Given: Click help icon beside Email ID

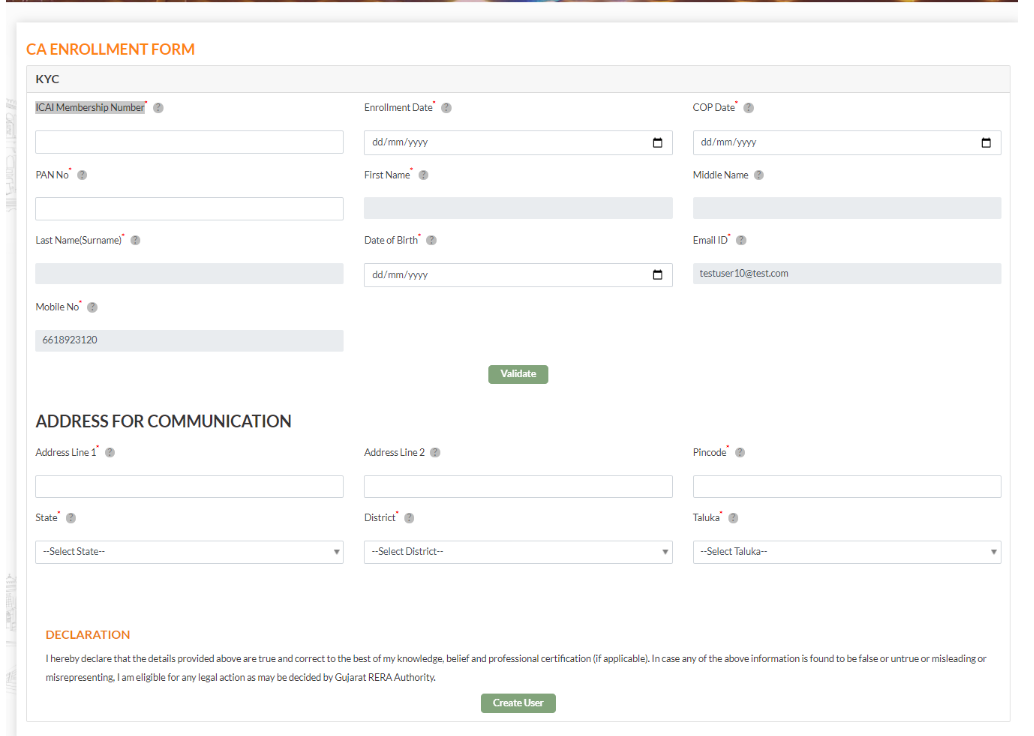Looking at the screenshot, I should (x=741, y=240).
